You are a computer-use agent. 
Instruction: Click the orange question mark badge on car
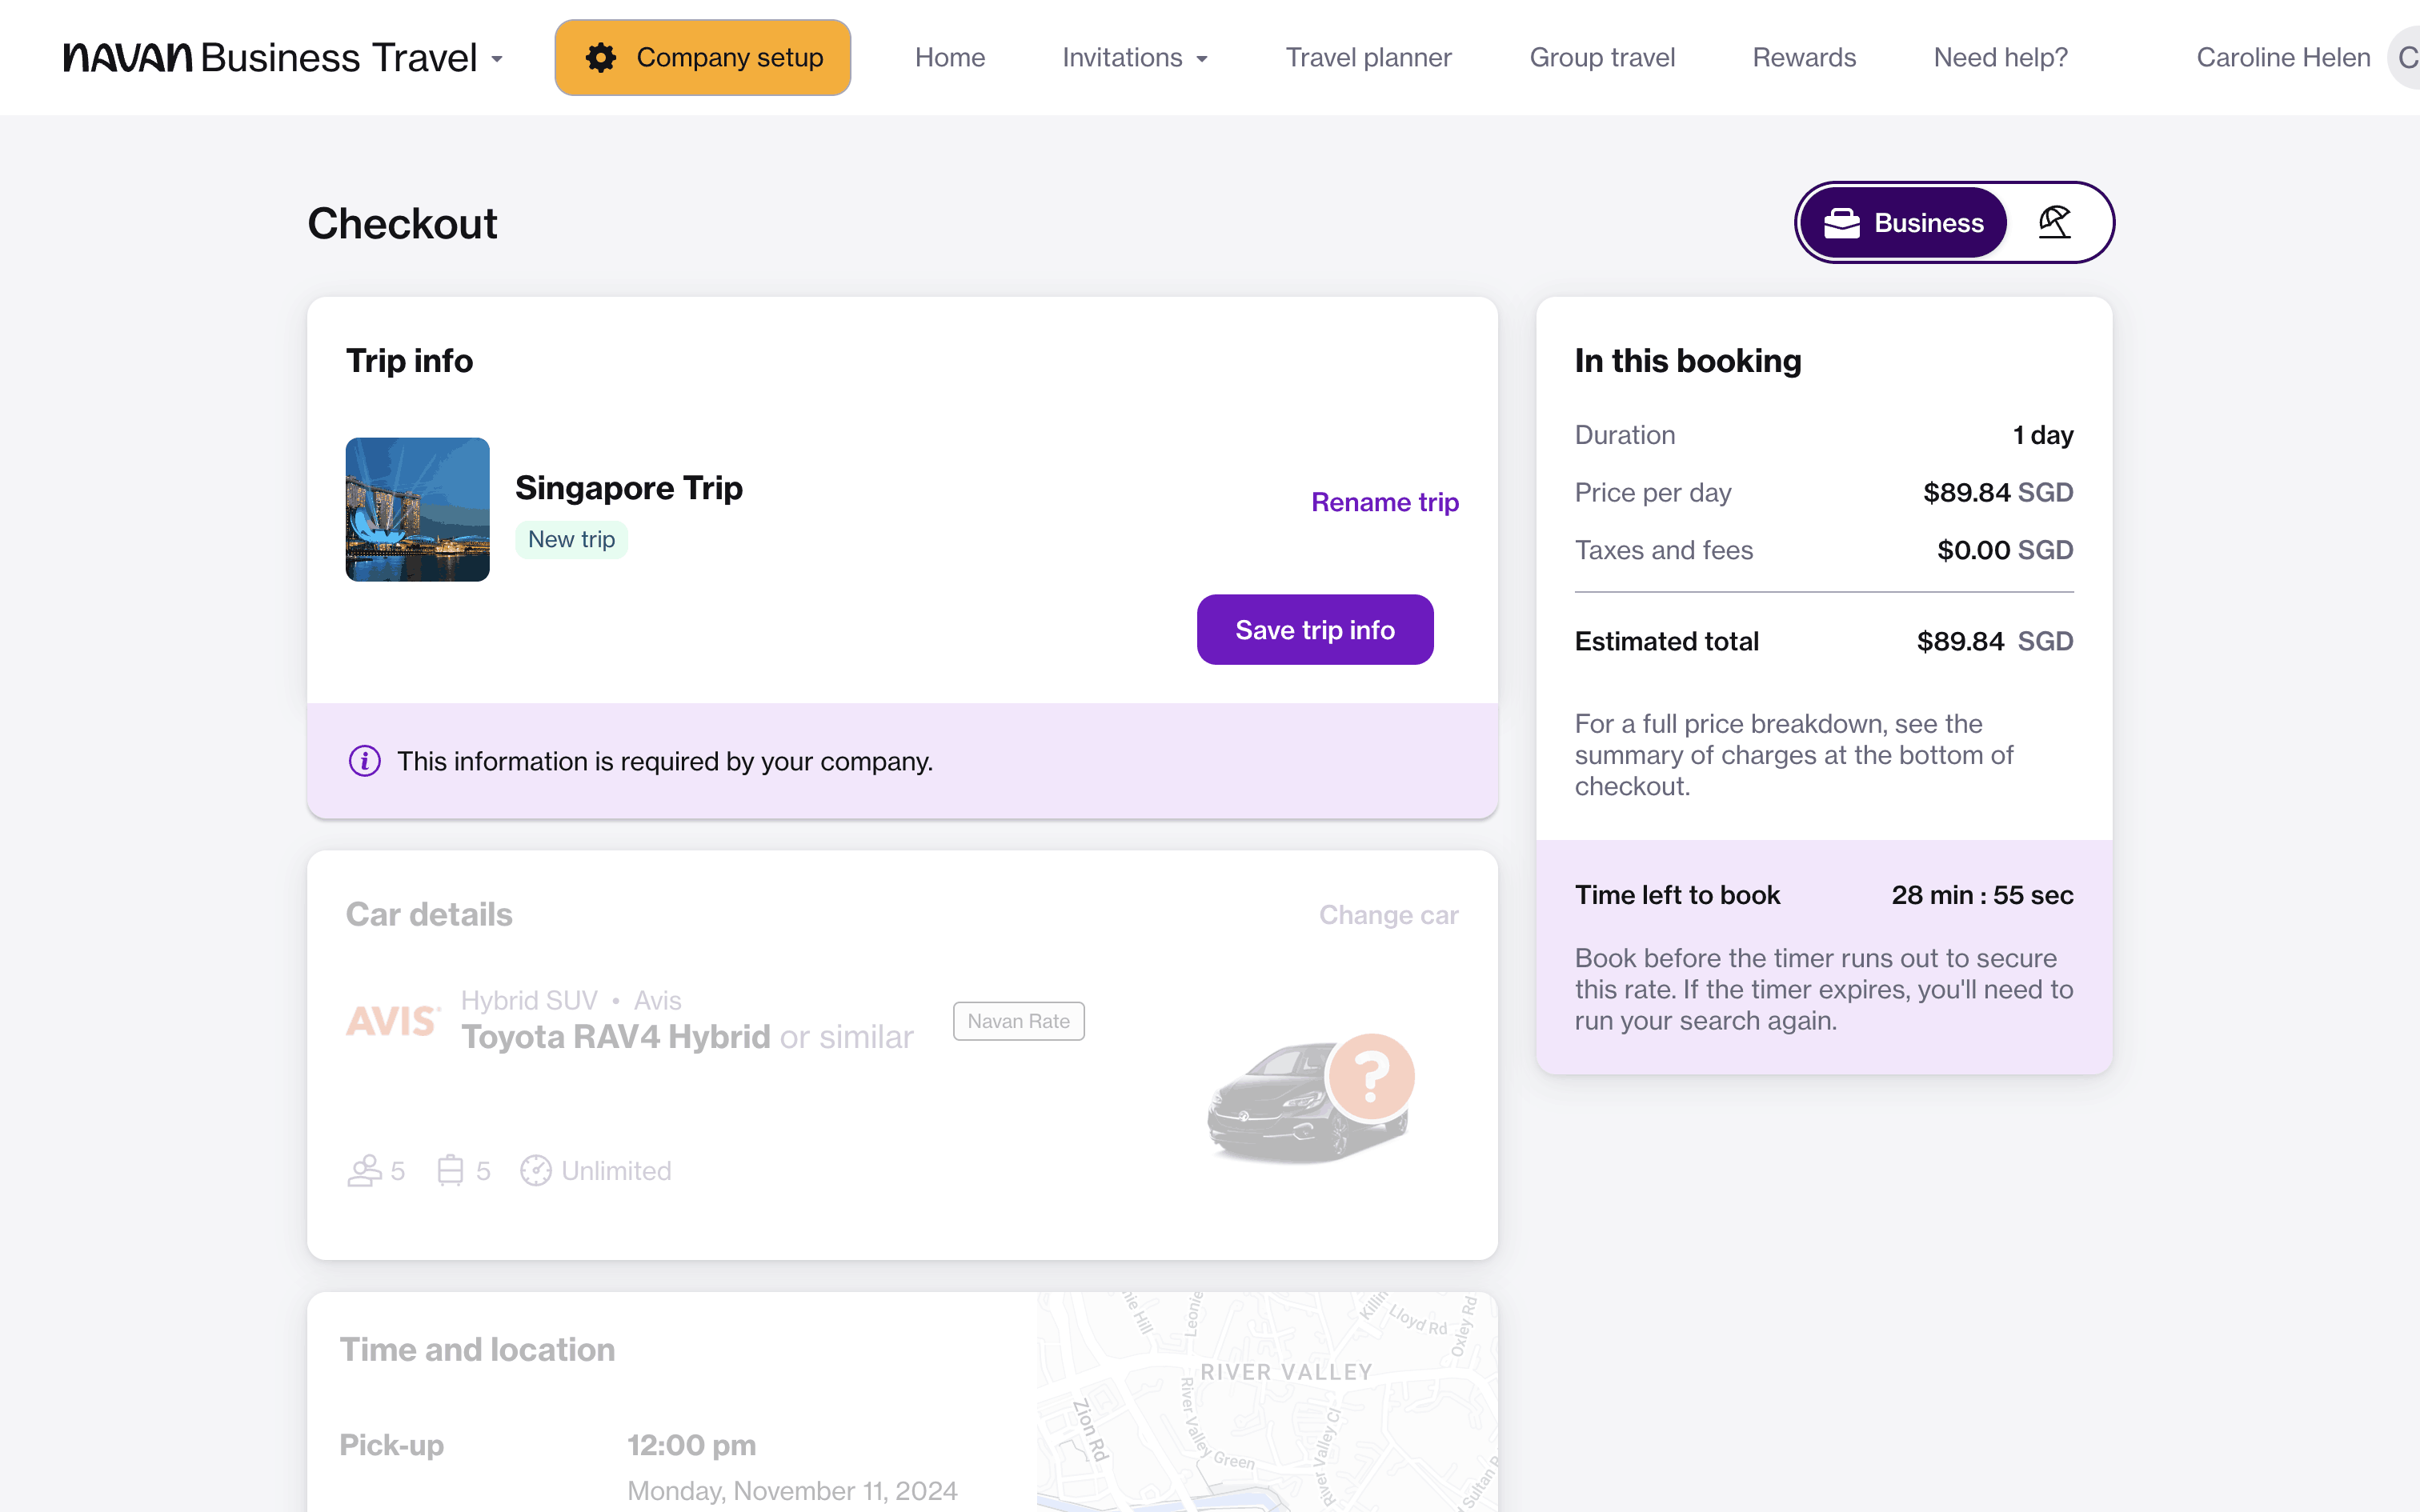click(x=1371, y=1076)
